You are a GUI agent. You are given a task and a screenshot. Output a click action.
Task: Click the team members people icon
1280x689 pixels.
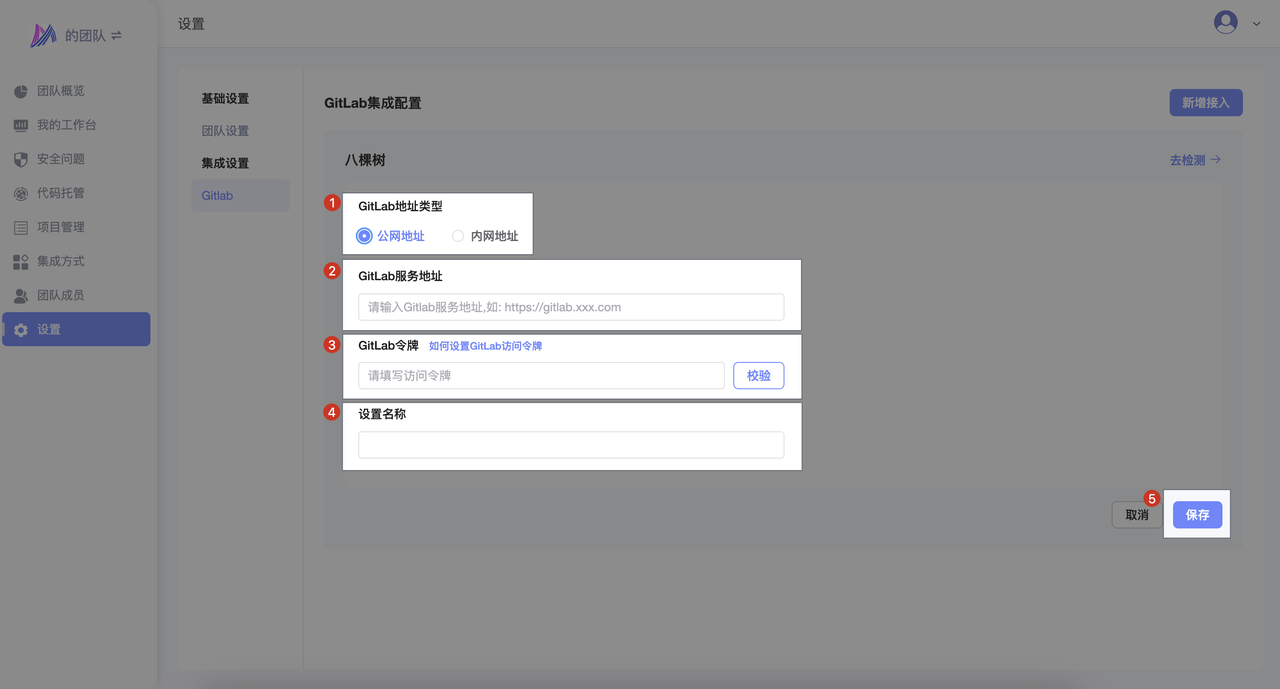point(21,296)
